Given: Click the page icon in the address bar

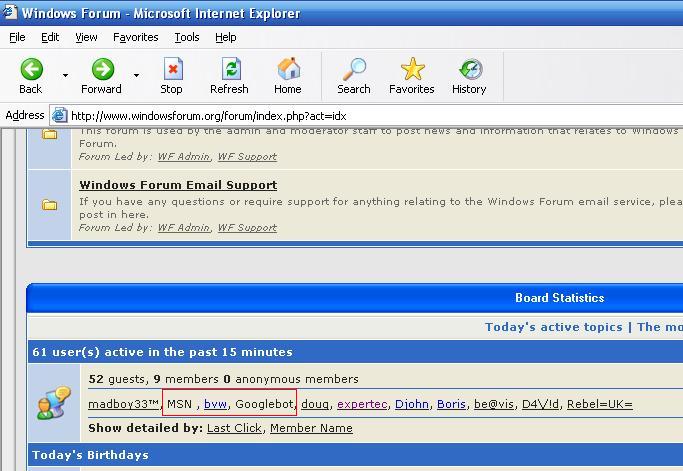Looking at the screenshot, I should click(59, 115).
